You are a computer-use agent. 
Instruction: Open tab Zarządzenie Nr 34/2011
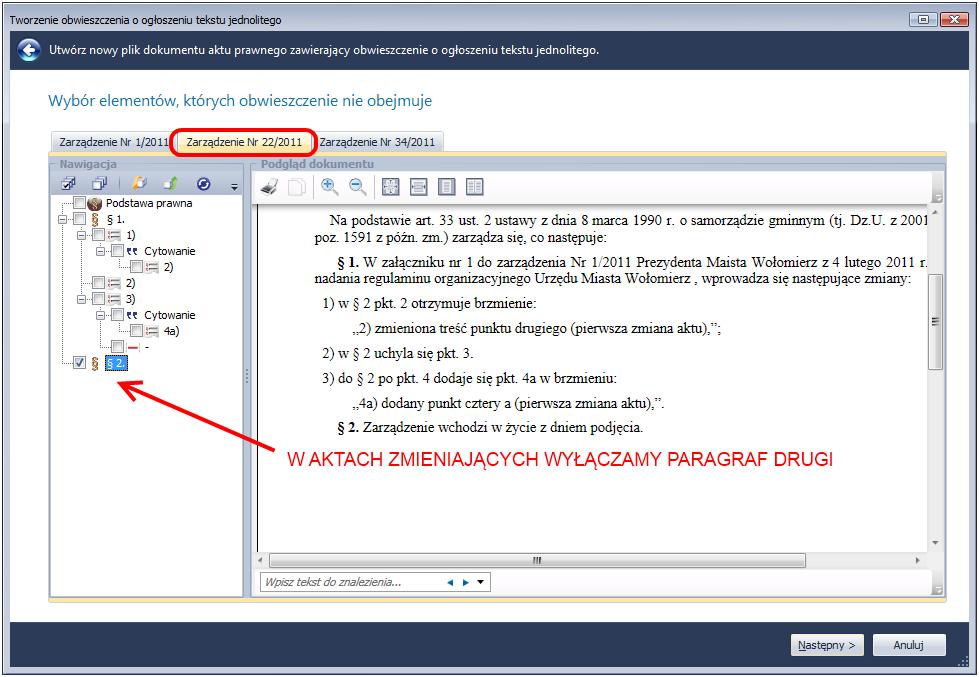(378, 142)
